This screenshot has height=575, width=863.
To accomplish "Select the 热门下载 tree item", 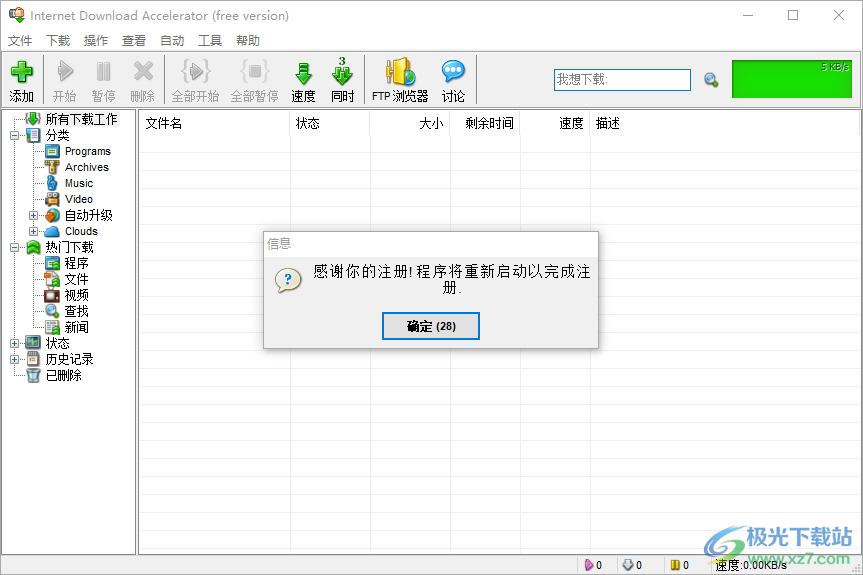I will click(69, 247).
